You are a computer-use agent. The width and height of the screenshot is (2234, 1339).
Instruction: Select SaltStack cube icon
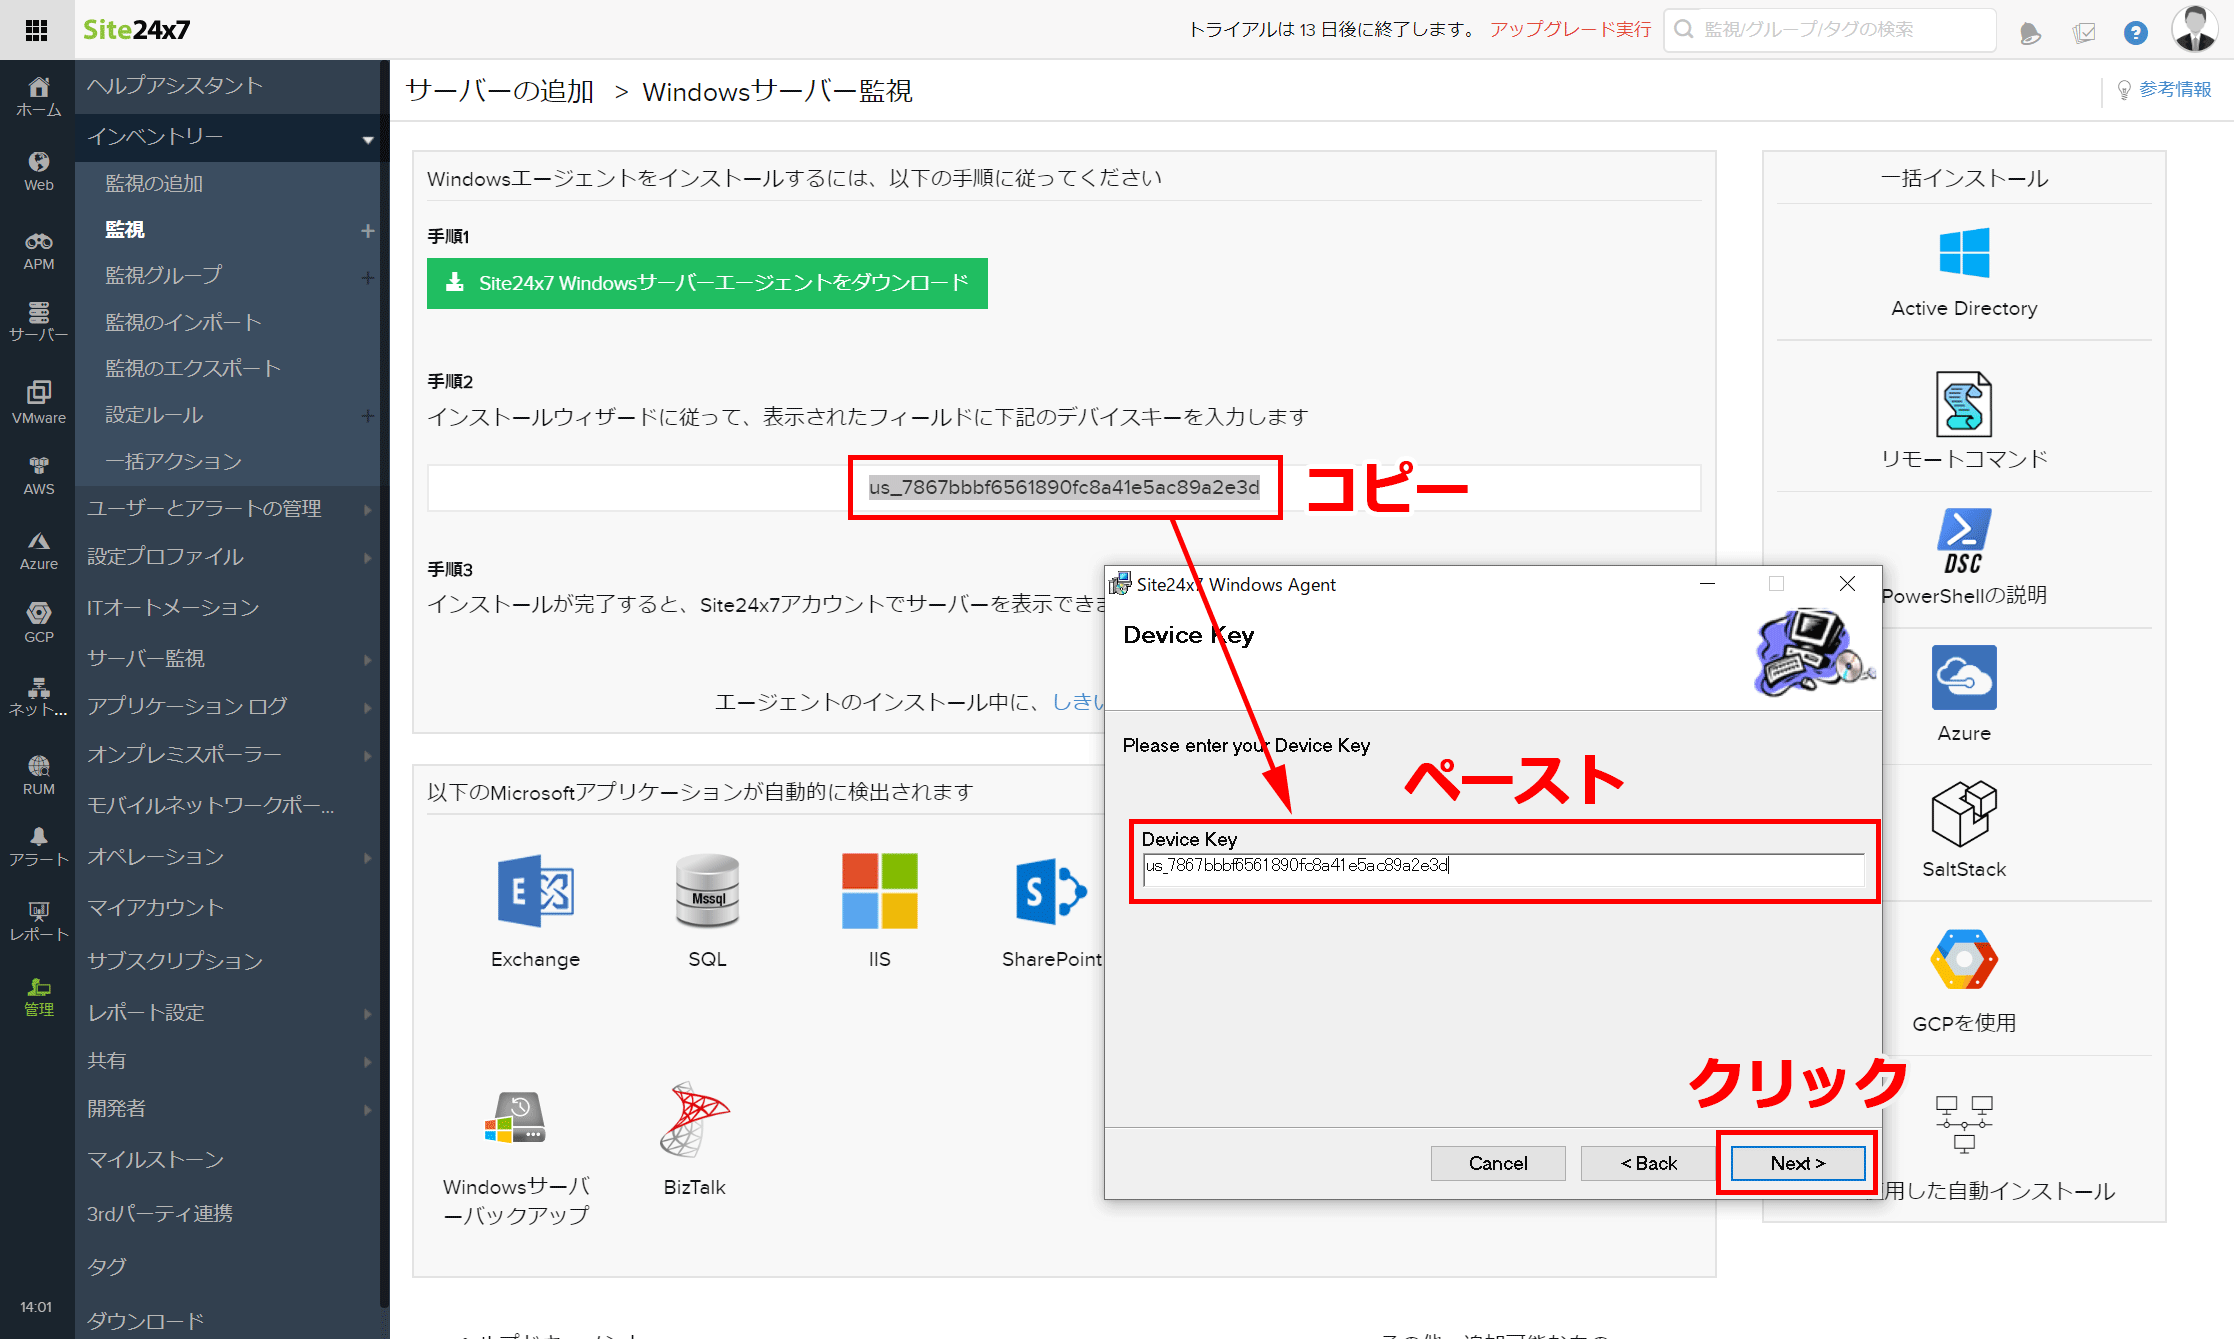click(x=1963, y=813)
